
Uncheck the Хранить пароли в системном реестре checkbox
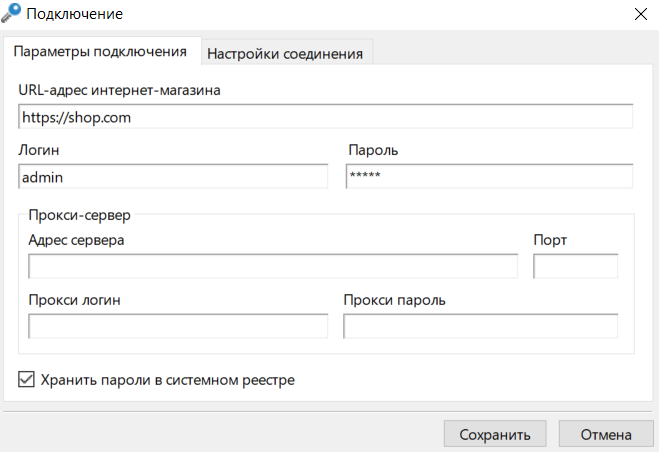[x=26, y=379]
